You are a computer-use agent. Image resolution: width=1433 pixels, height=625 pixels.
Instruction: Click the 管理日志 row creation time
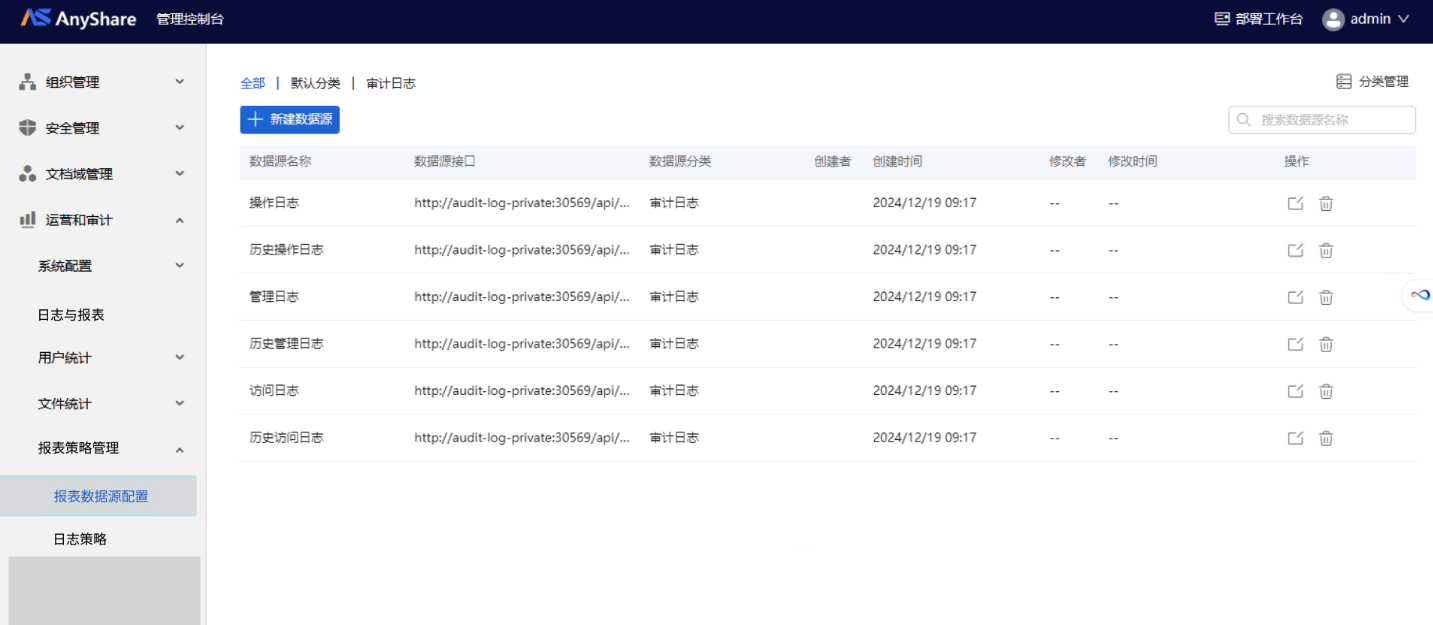pos(925,297)
